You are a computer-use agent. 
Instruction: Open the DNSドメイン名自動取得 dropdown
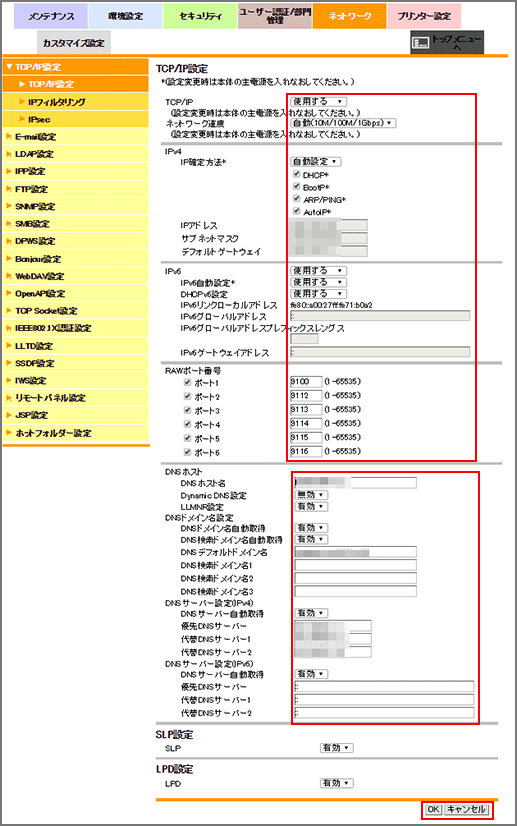pyautogui.click(x=311, y=527)
